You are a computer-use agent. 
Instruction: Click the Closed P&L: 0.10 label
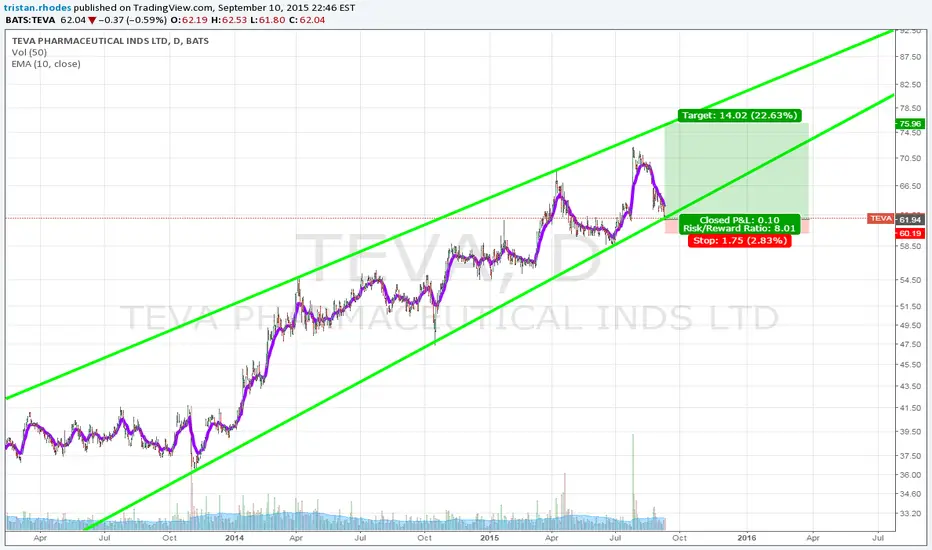[739, 220]
